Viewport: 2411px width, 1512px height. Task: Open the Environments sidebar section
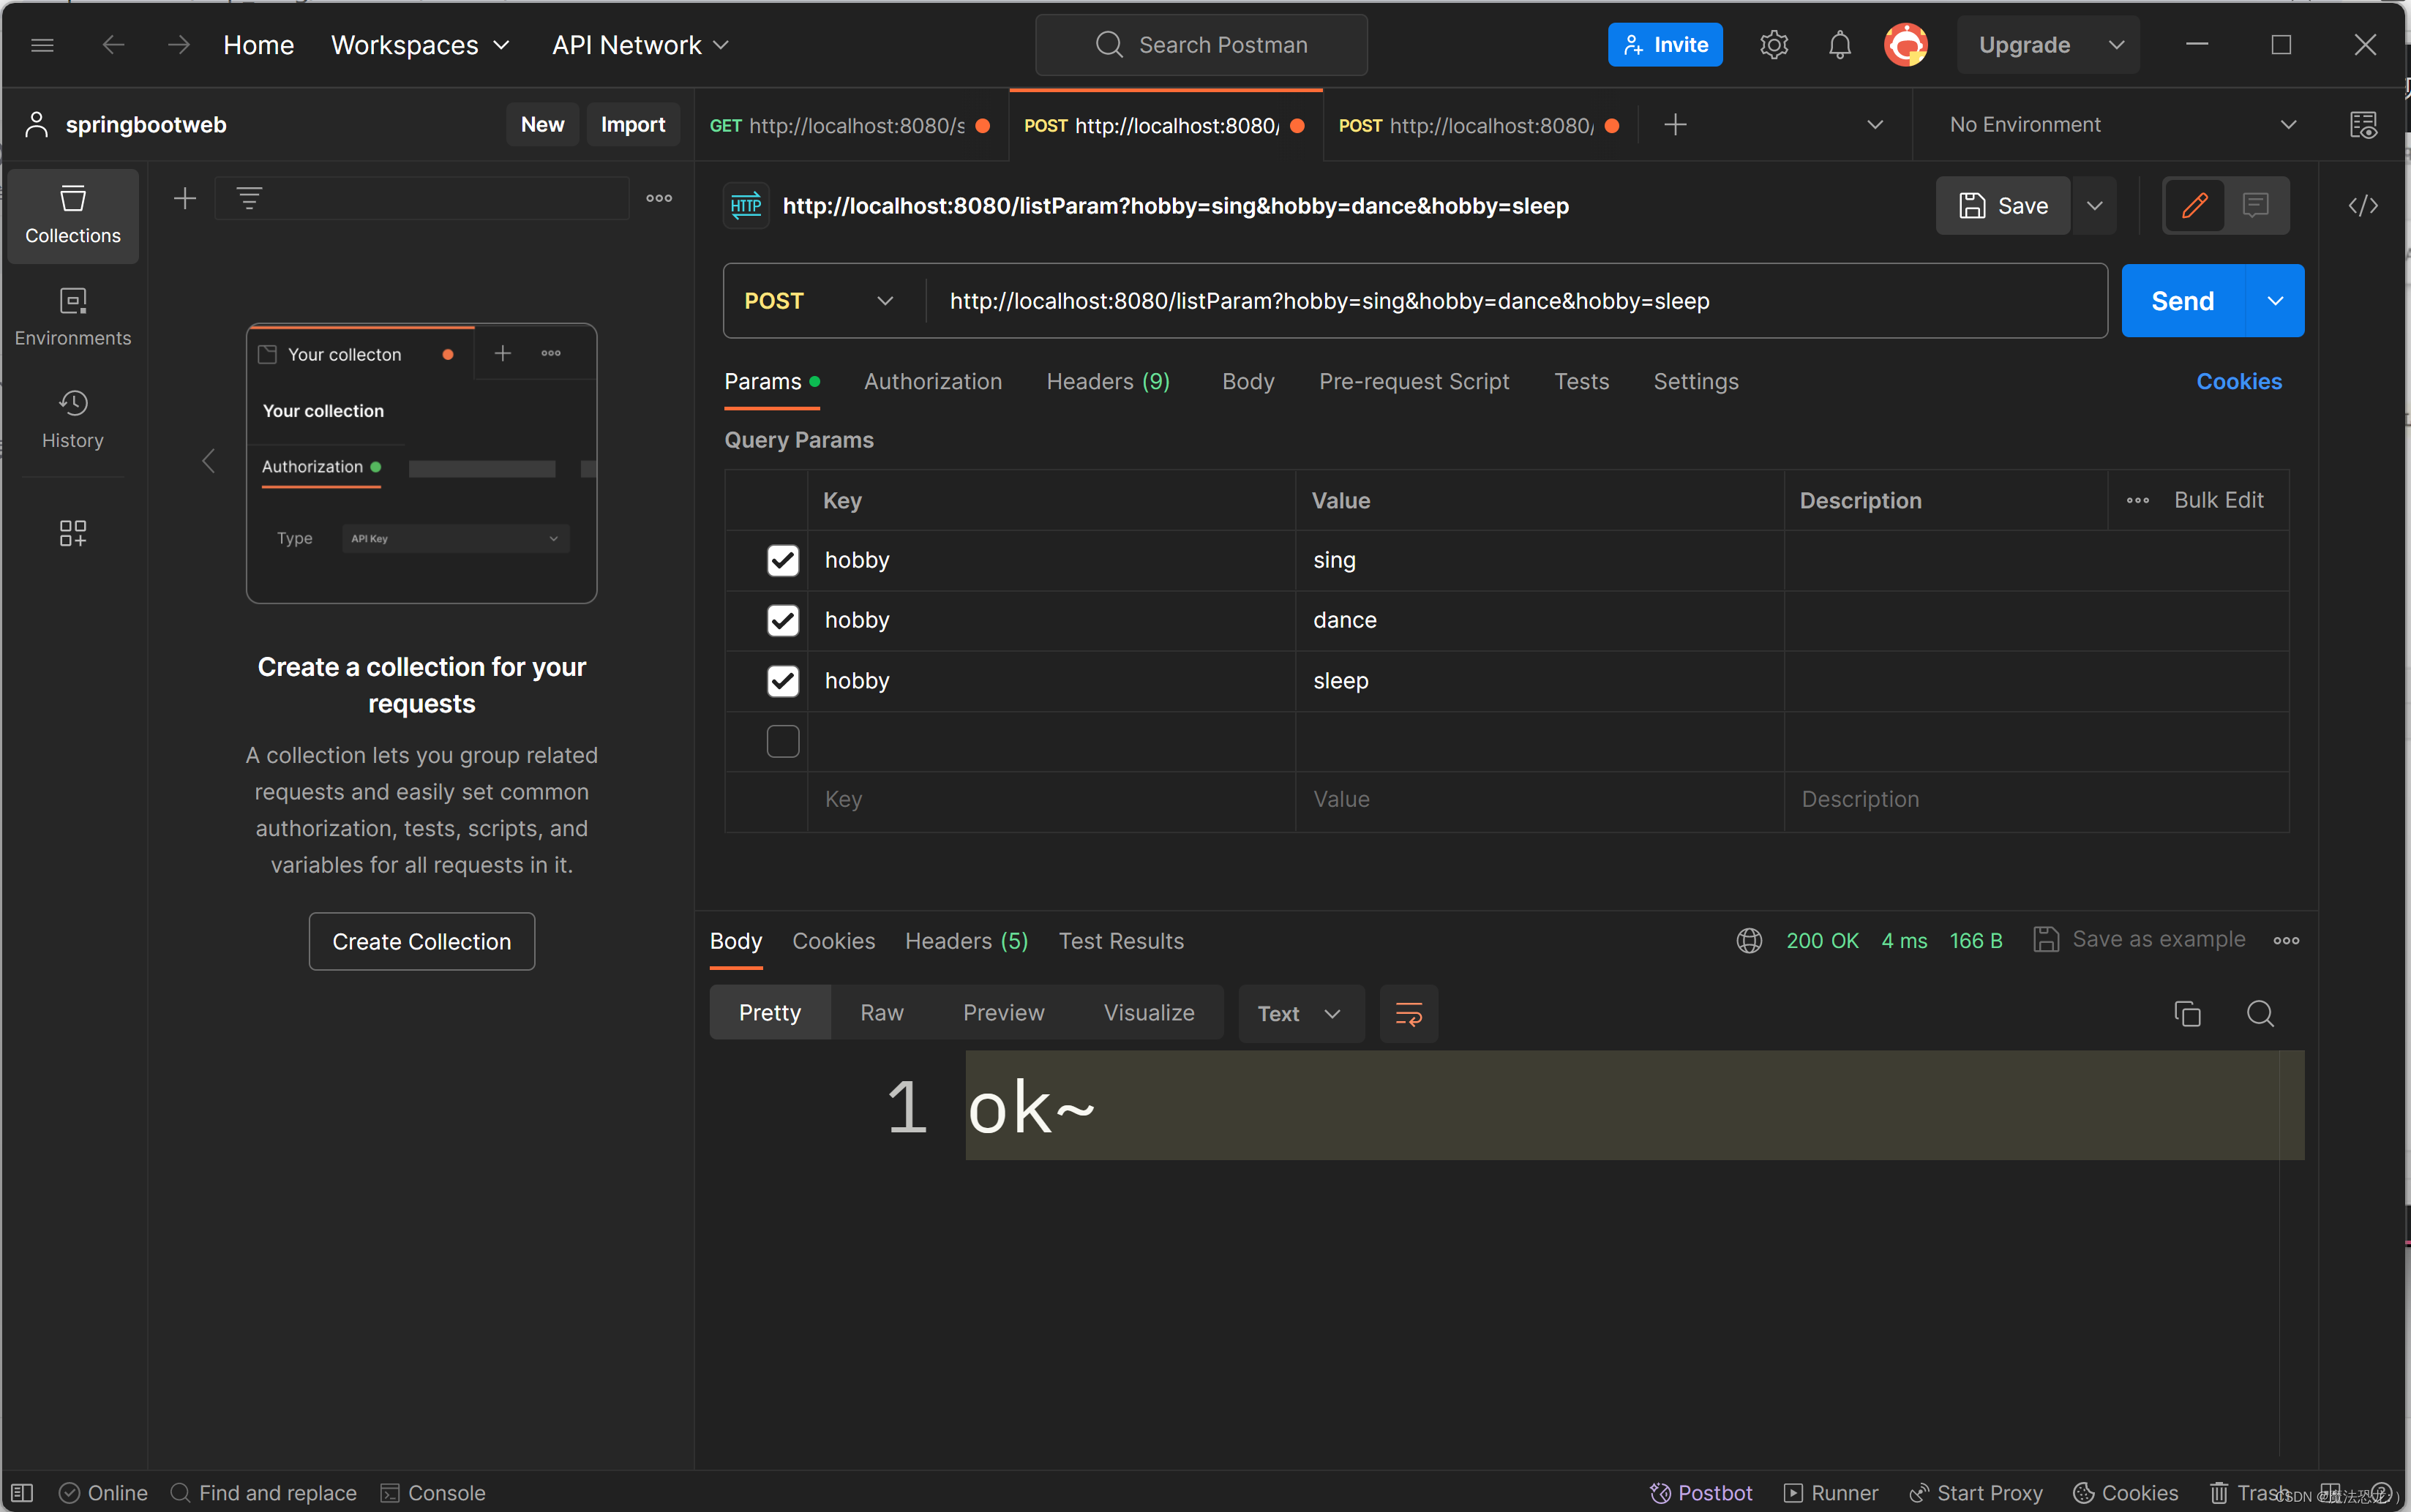click(72, 316)
